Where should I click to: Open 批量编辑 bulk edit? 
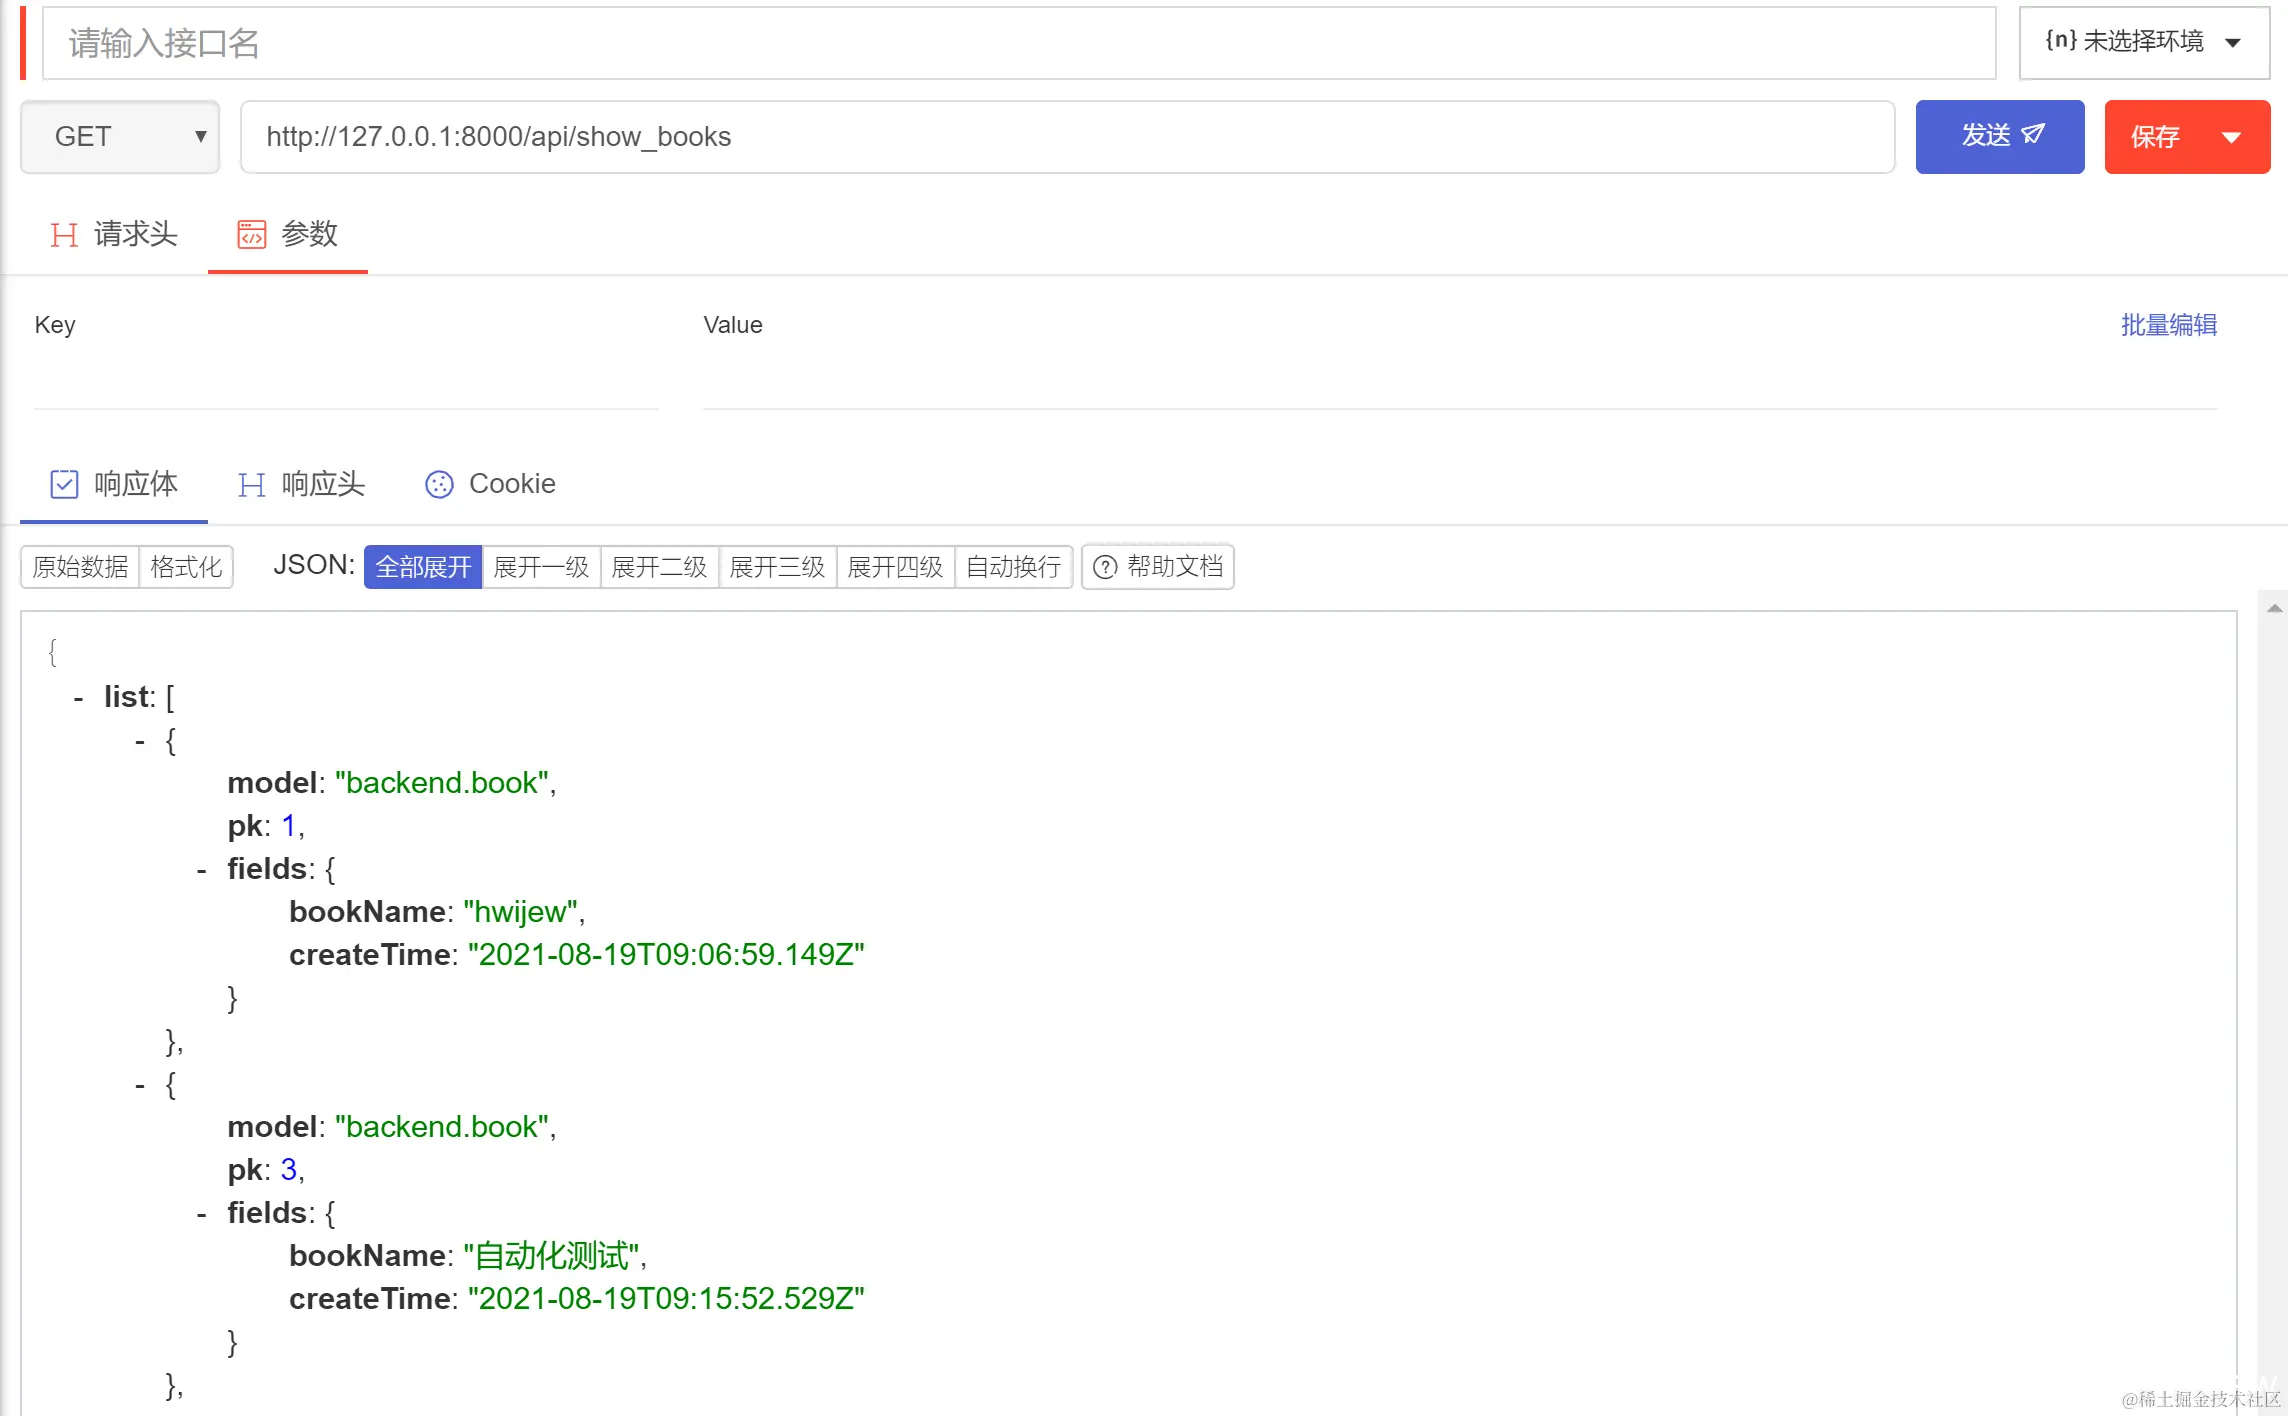pos(2169,324)
